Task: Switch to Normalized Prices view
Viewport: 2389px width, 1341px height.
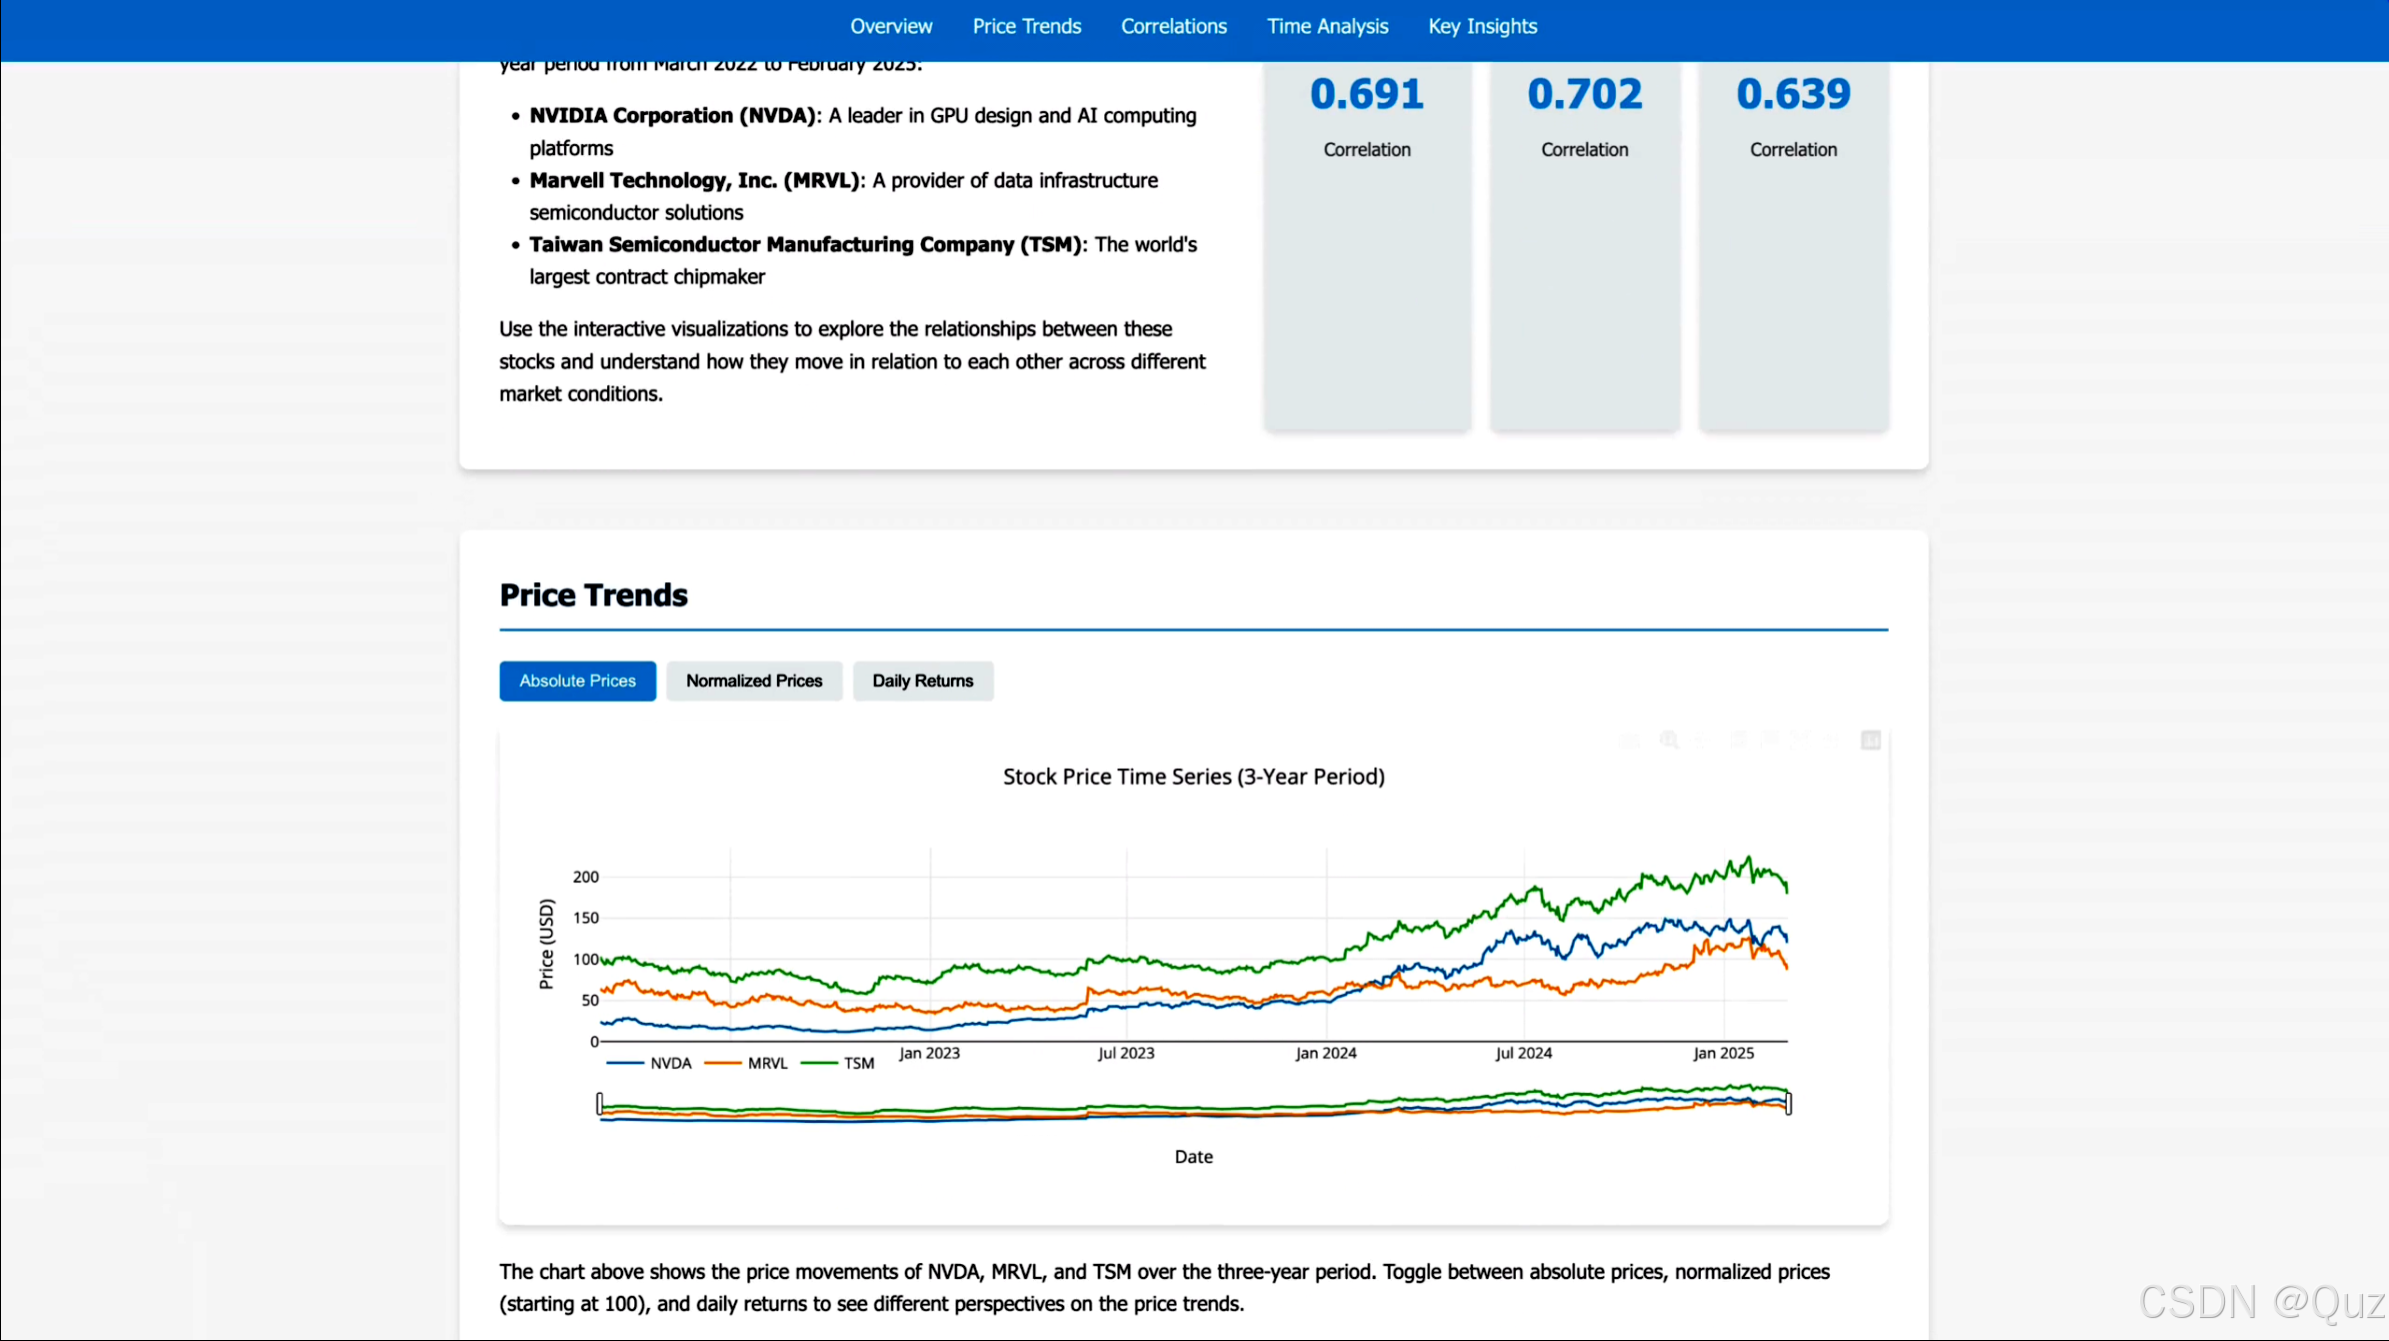Action: pyautogui.click(x=754, y=681)
